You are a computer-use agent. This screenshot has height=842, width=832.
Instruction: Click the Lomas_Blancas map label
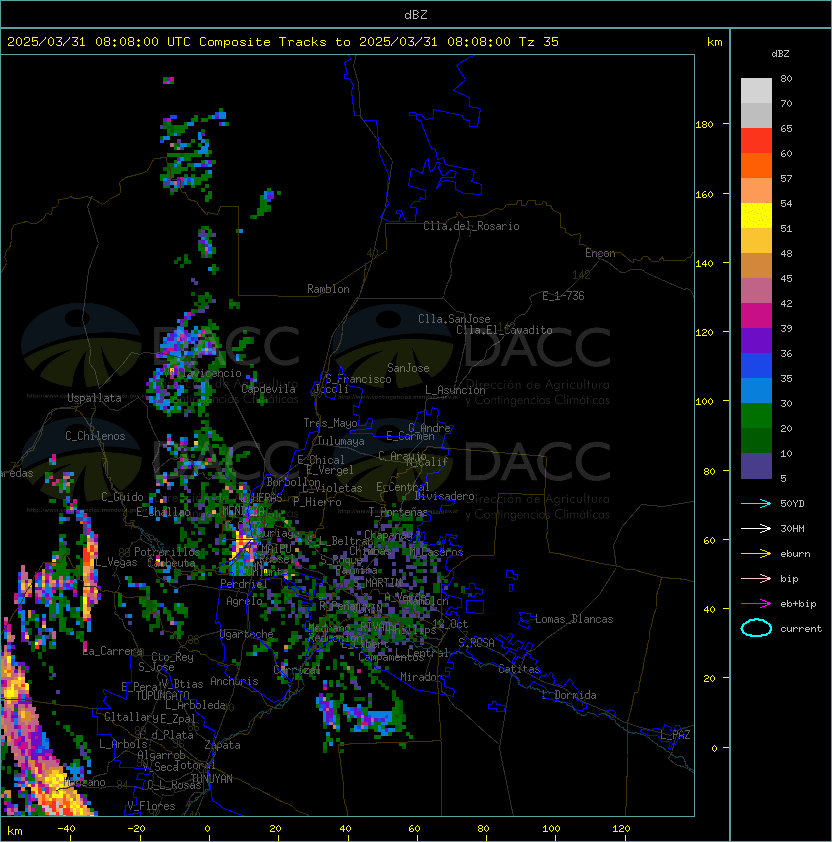[x=574, y=619]
